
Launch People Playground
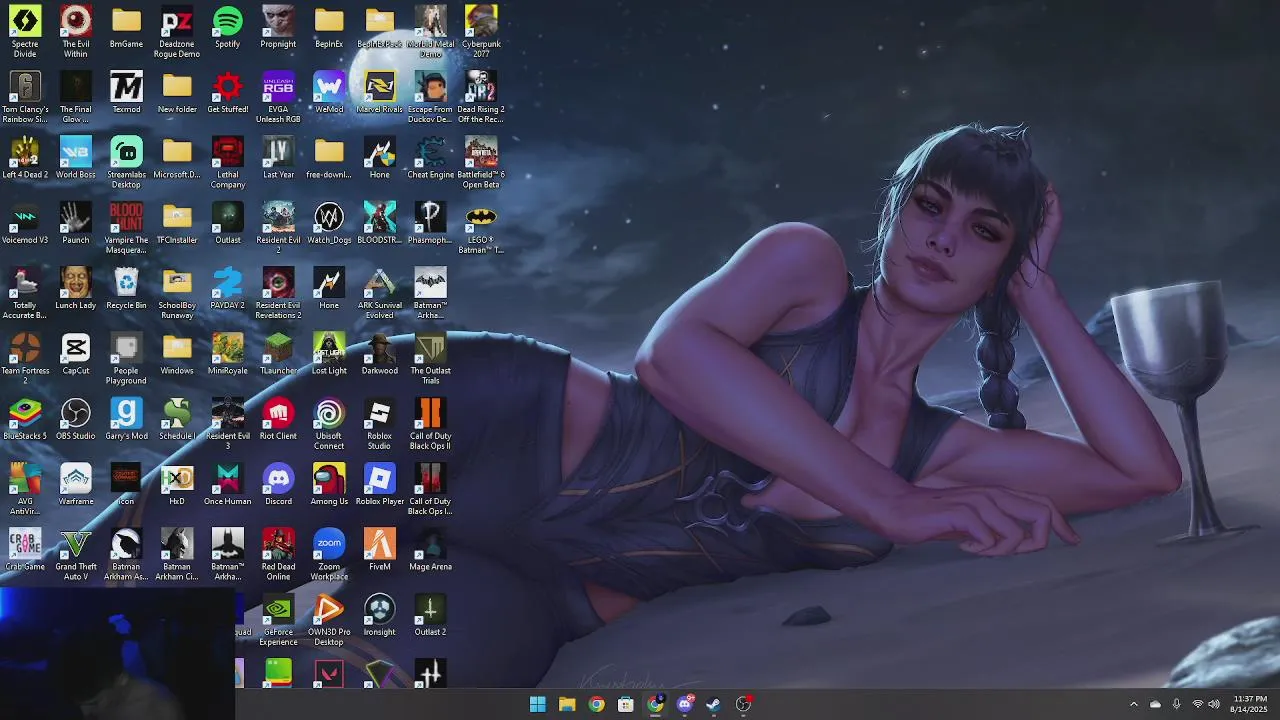click(x=126, y=358)
